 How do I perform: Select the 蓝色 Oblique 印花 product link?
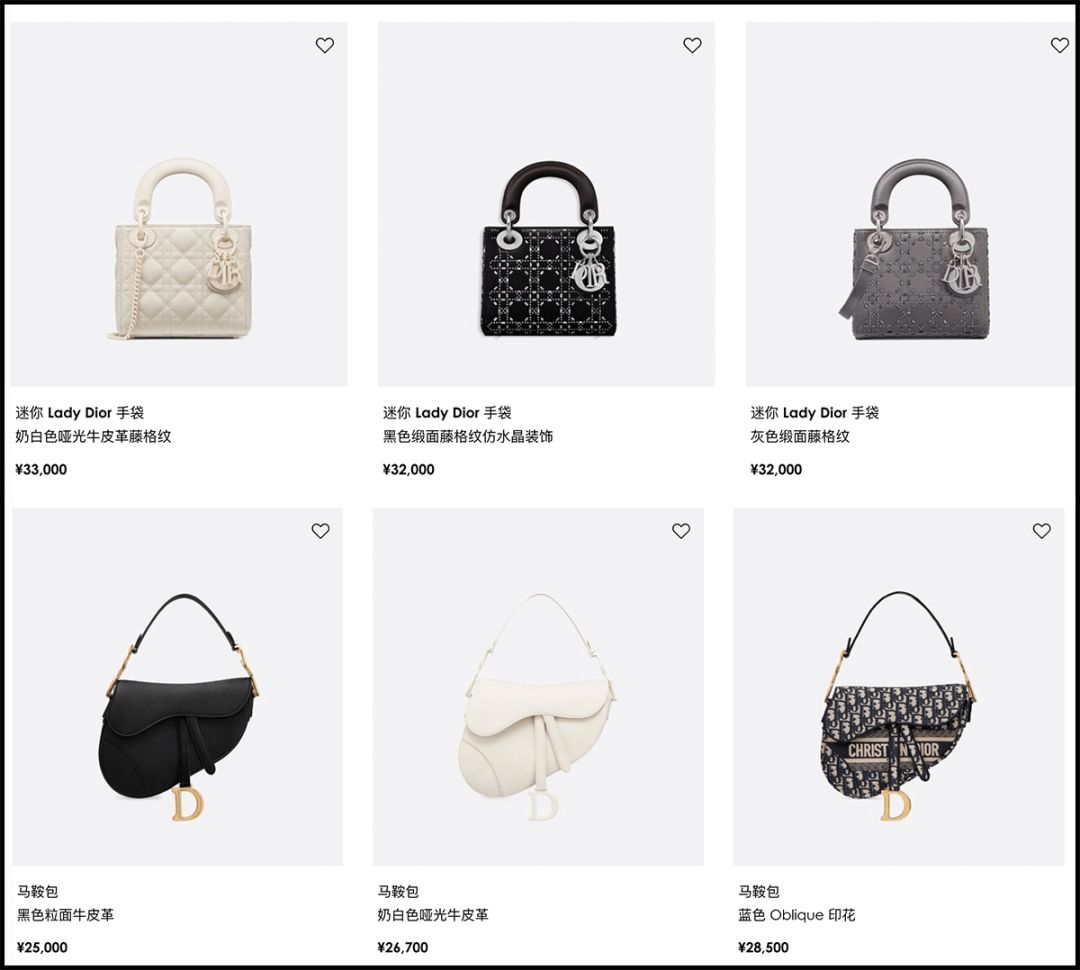click(796, 915)
